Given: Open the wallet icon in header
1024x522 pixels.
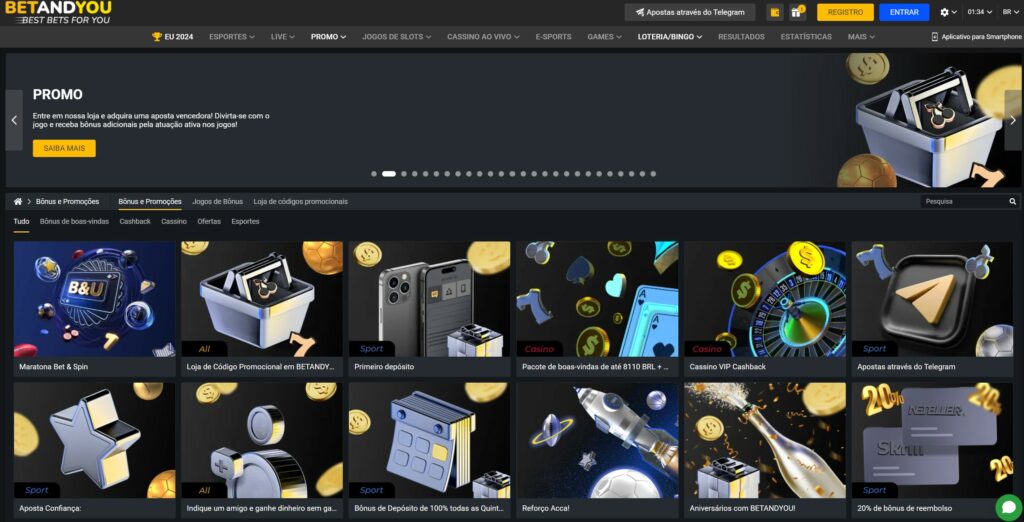Looking at the screenshot, I should 775,12.
